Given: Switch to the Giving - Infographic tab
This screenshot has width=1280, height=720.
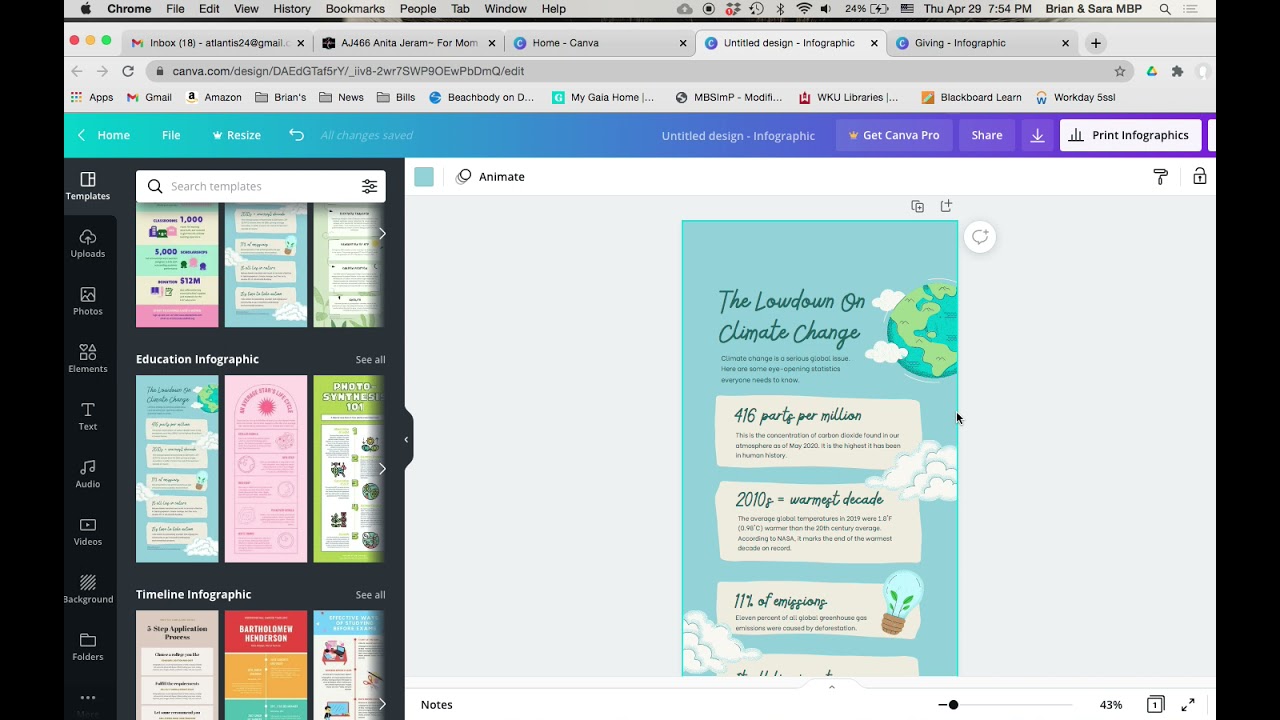Looking at the screenshot, I should pos(982,43).
